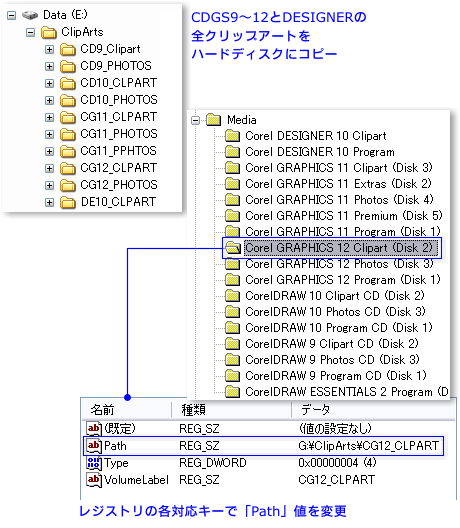Click CorelDRAW ESSENTIALS 2 Program folder icon
Image resolution: width=460 pixels, height=528 pixels.
[x=232, y=392]
